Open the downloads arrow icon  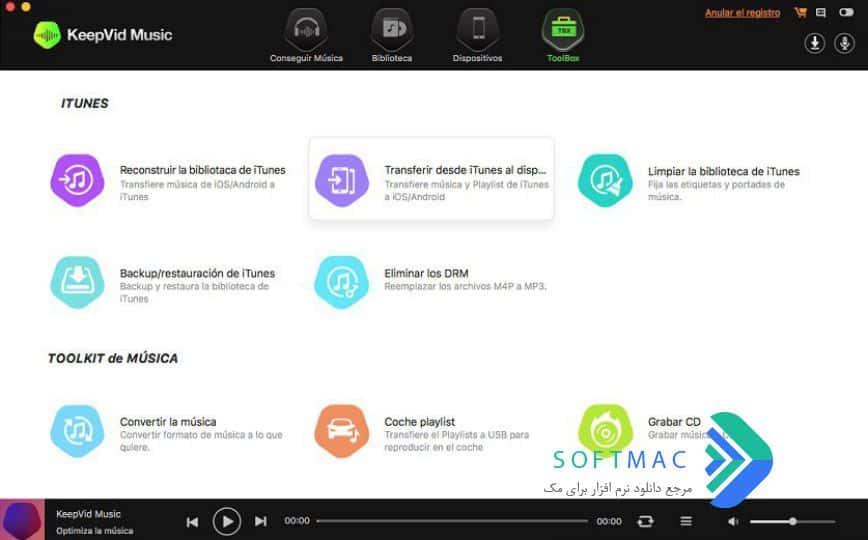[x=814, y=43]
